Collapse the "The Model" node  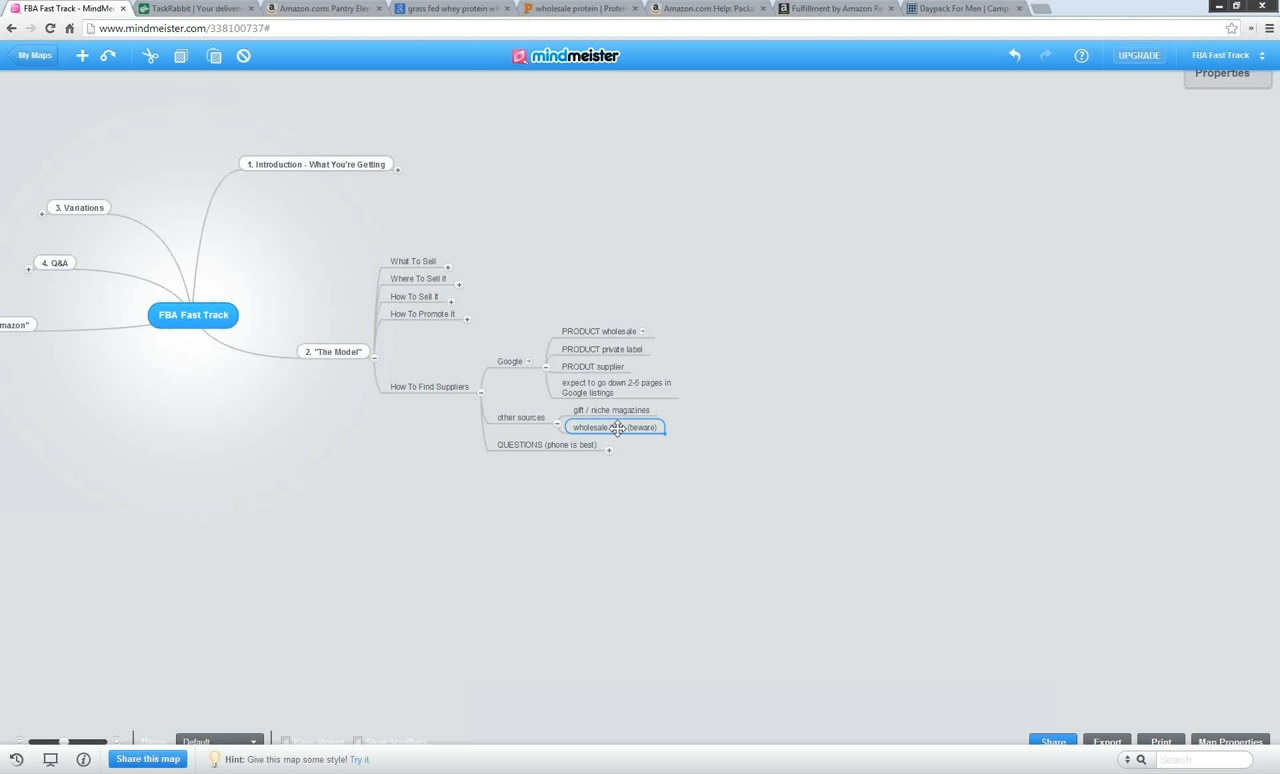point(374,357)
